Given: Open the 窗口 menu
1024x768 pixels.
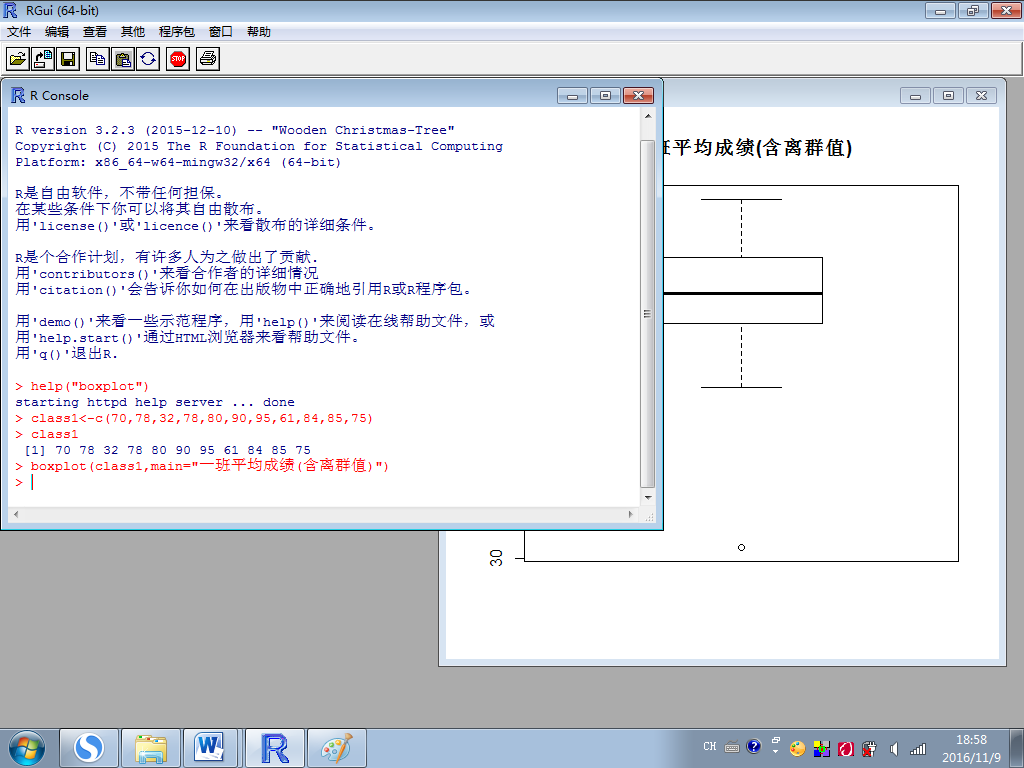Looking at the screenshot, I should (221, 32).
